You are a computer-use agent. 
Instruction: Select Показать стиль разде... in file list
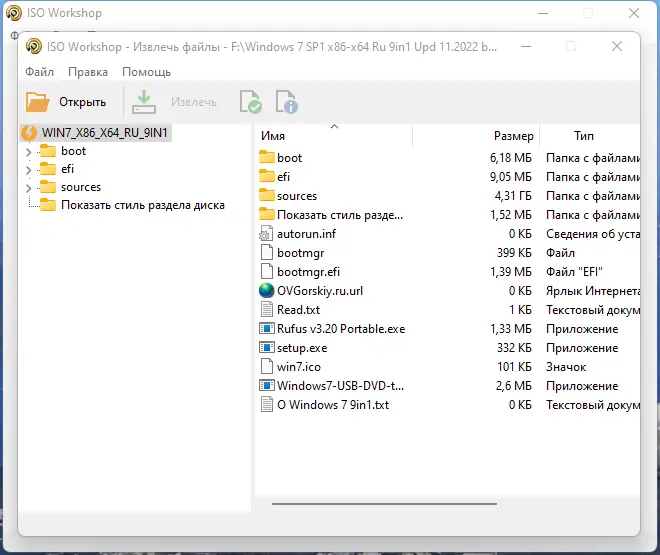(340, 215)
